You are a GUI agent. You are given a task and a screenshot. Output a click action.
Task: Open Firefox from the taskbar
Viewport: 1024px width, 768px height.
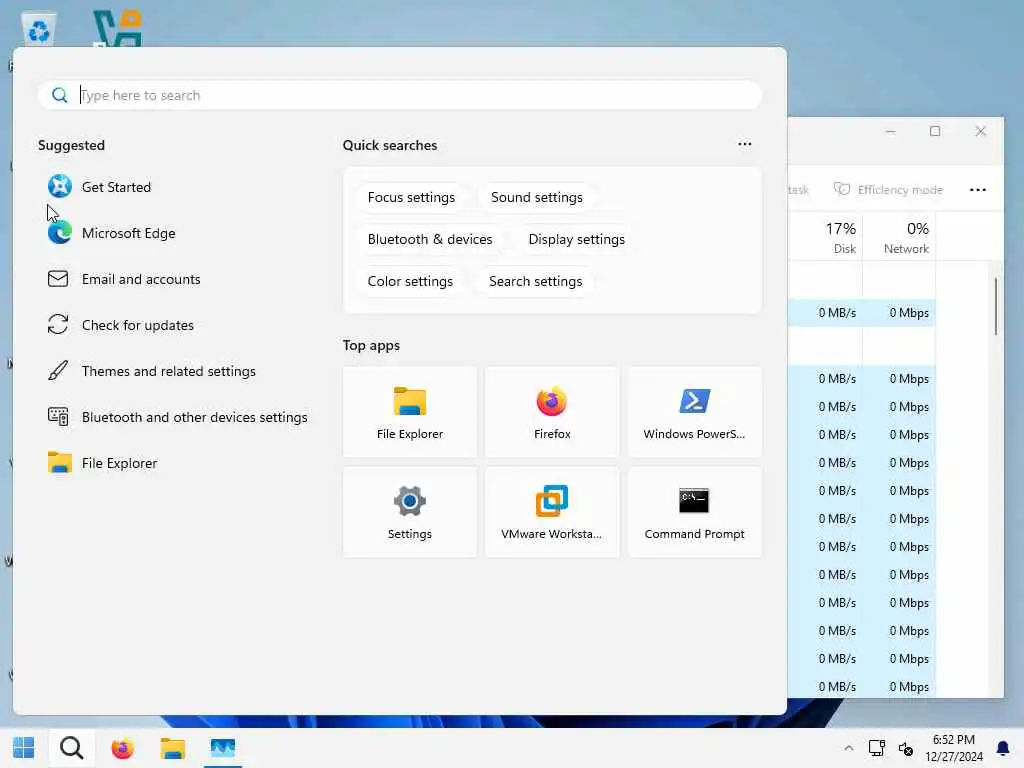(x=122, y=748)
